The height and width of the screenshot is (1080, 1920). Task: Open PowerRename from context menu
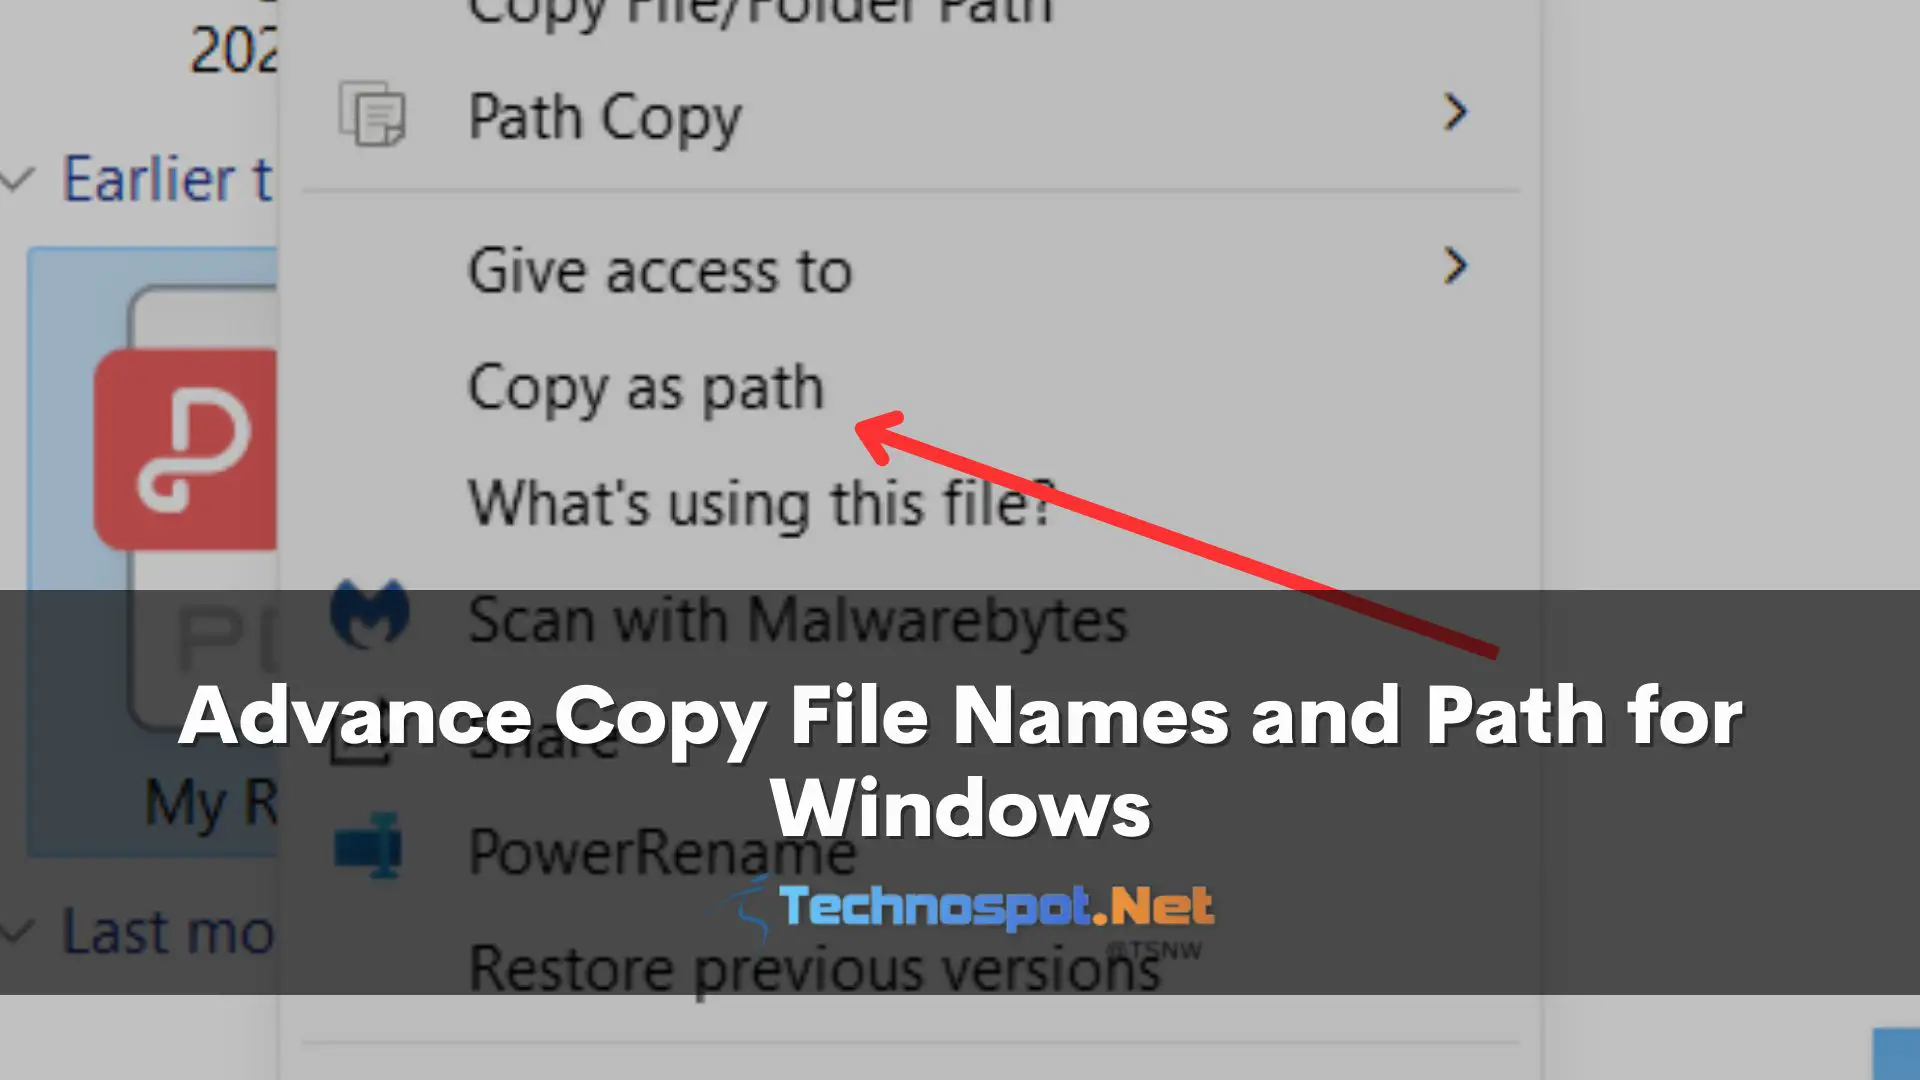click(x=661, y=852)
